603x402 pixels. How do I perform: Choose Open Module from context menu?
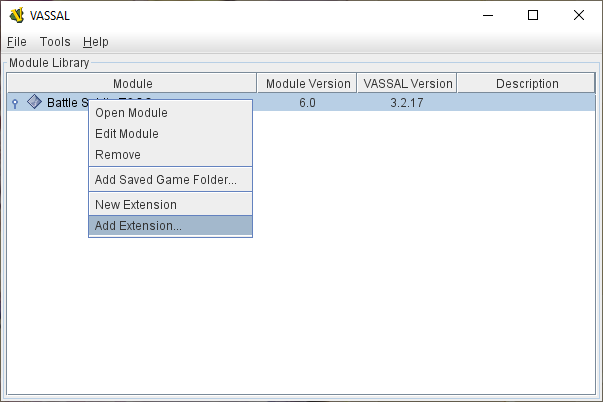(x=170, y=113)
